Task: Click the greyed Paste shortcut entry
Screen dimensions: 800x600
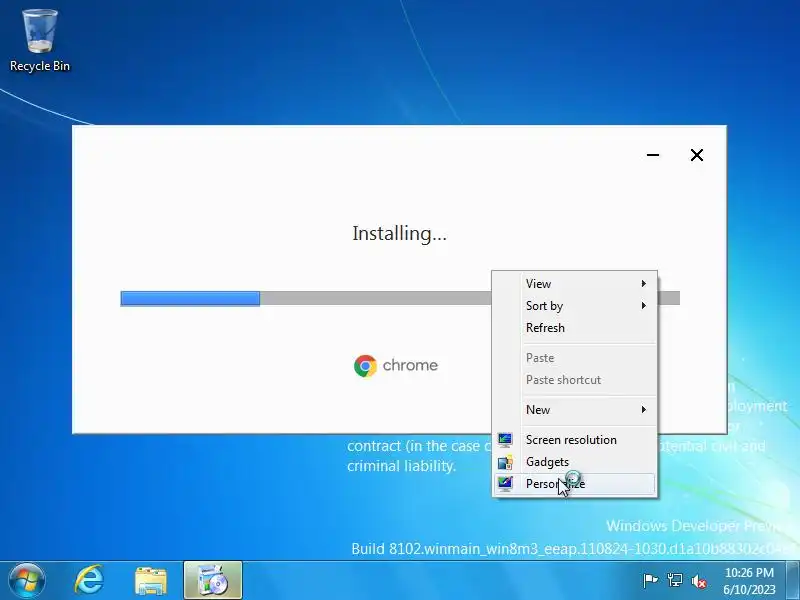Action: [x=574, y=380]
